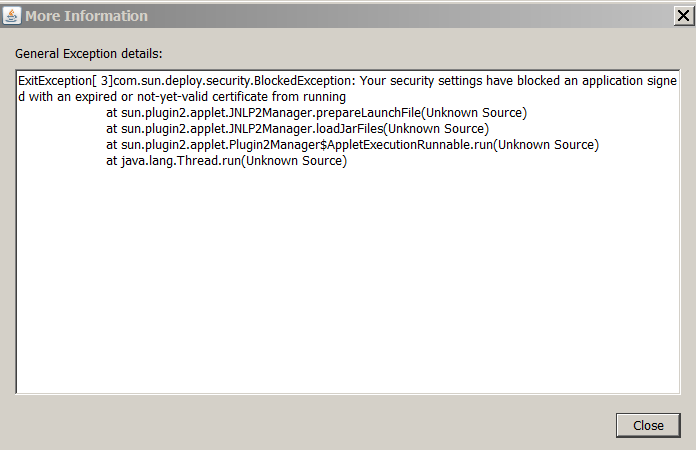
Task: Click the Java coffee cup title bar icon
Action: [x=12, y=16]
